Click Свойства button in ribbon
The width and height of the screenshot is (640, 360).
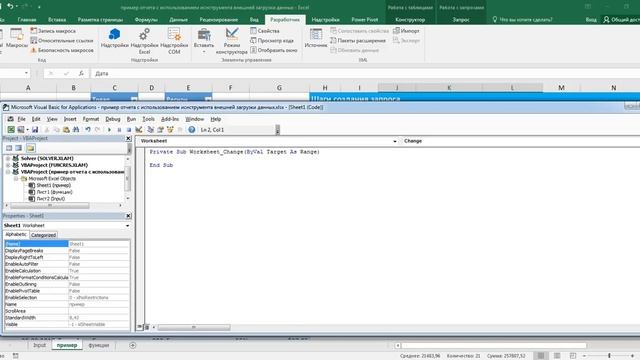point(265,31)
